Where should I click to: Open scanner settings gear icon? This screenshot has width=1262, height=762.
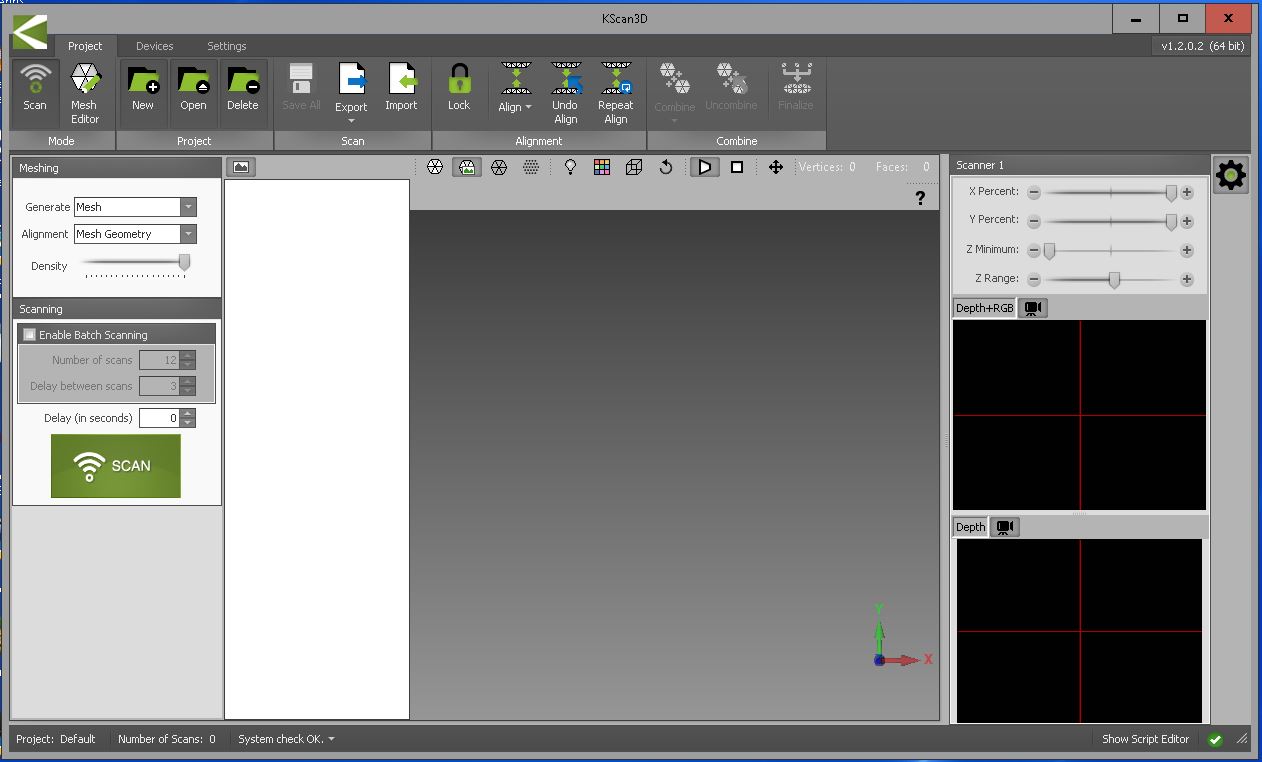point(1230,176)
